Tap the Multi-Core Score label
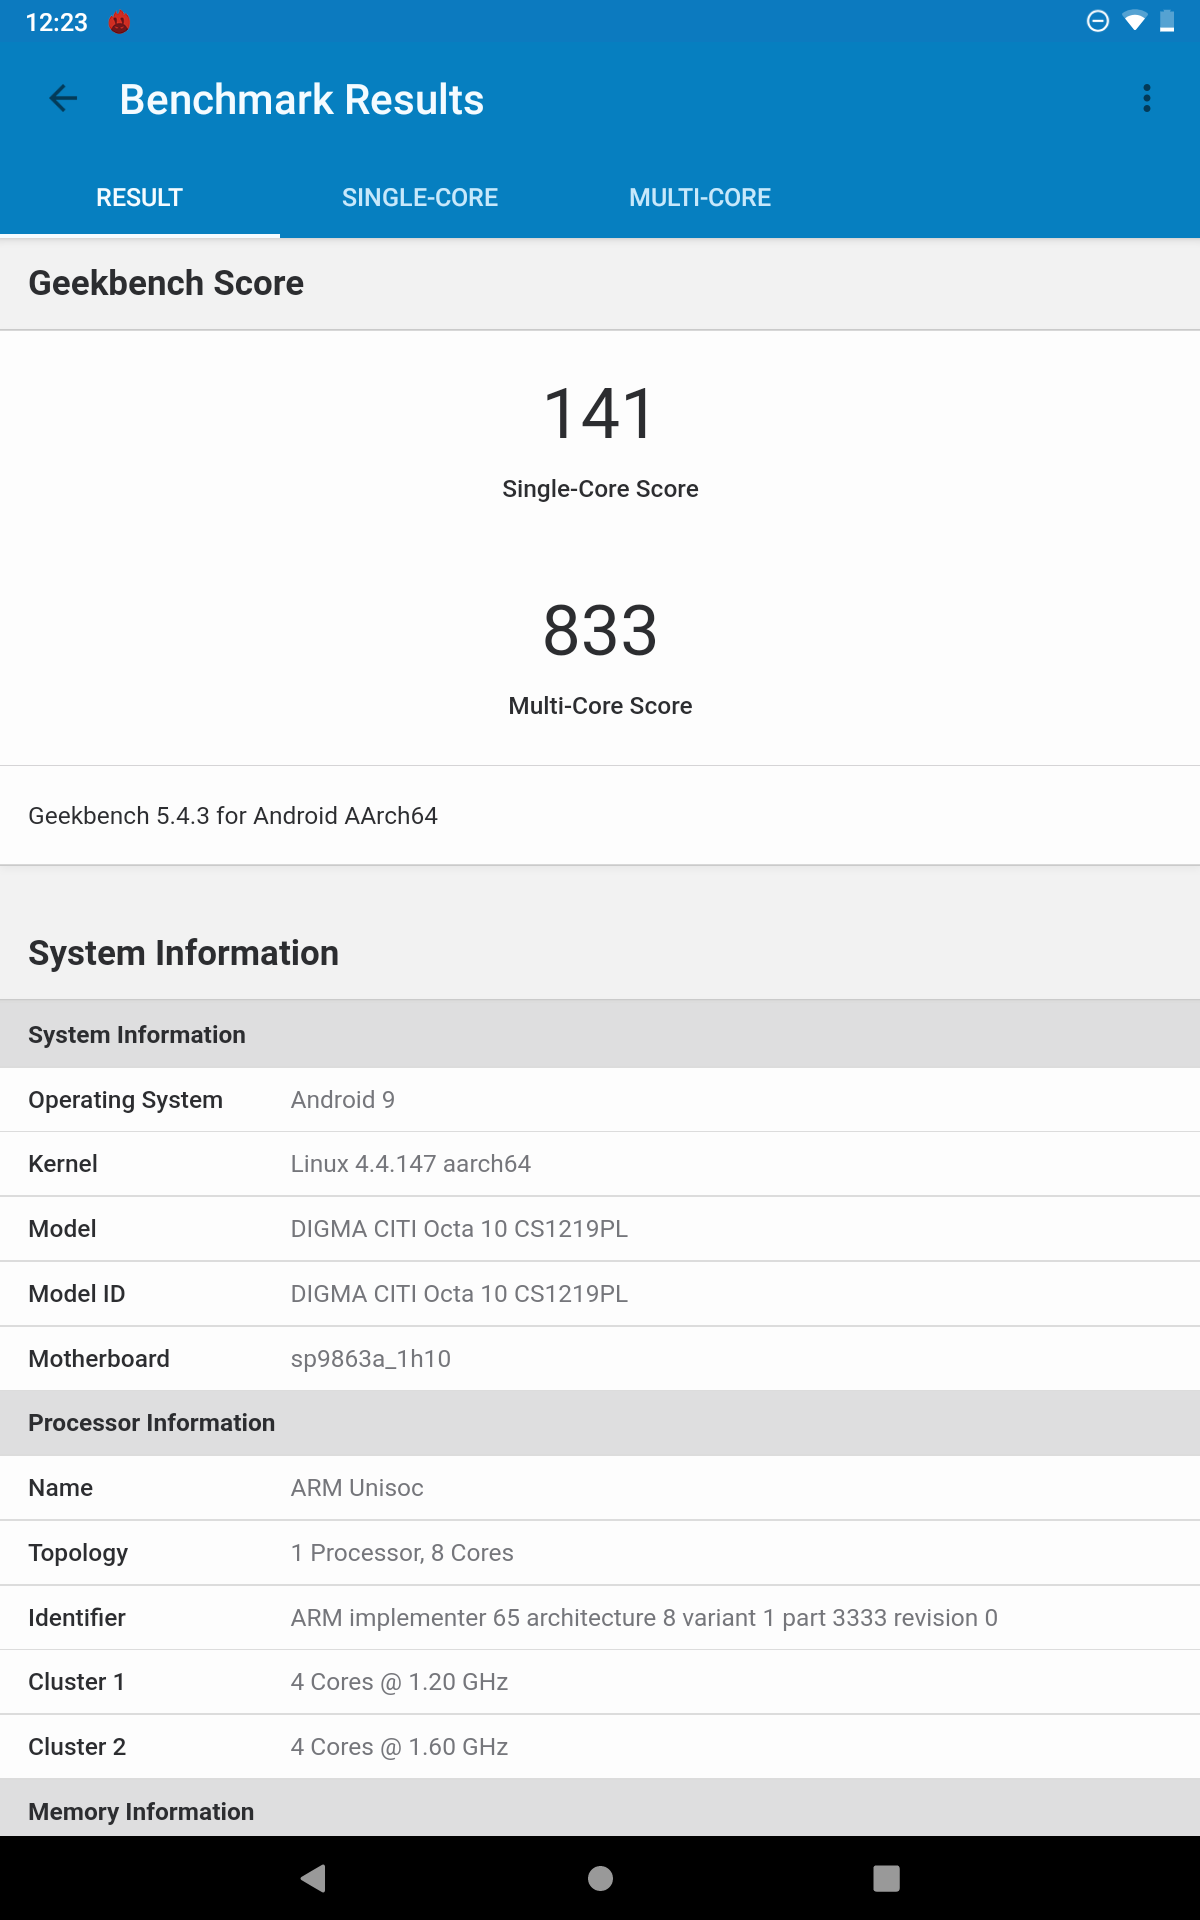Viewport: 1200px width, 1920px height. (x=600, y=706)
